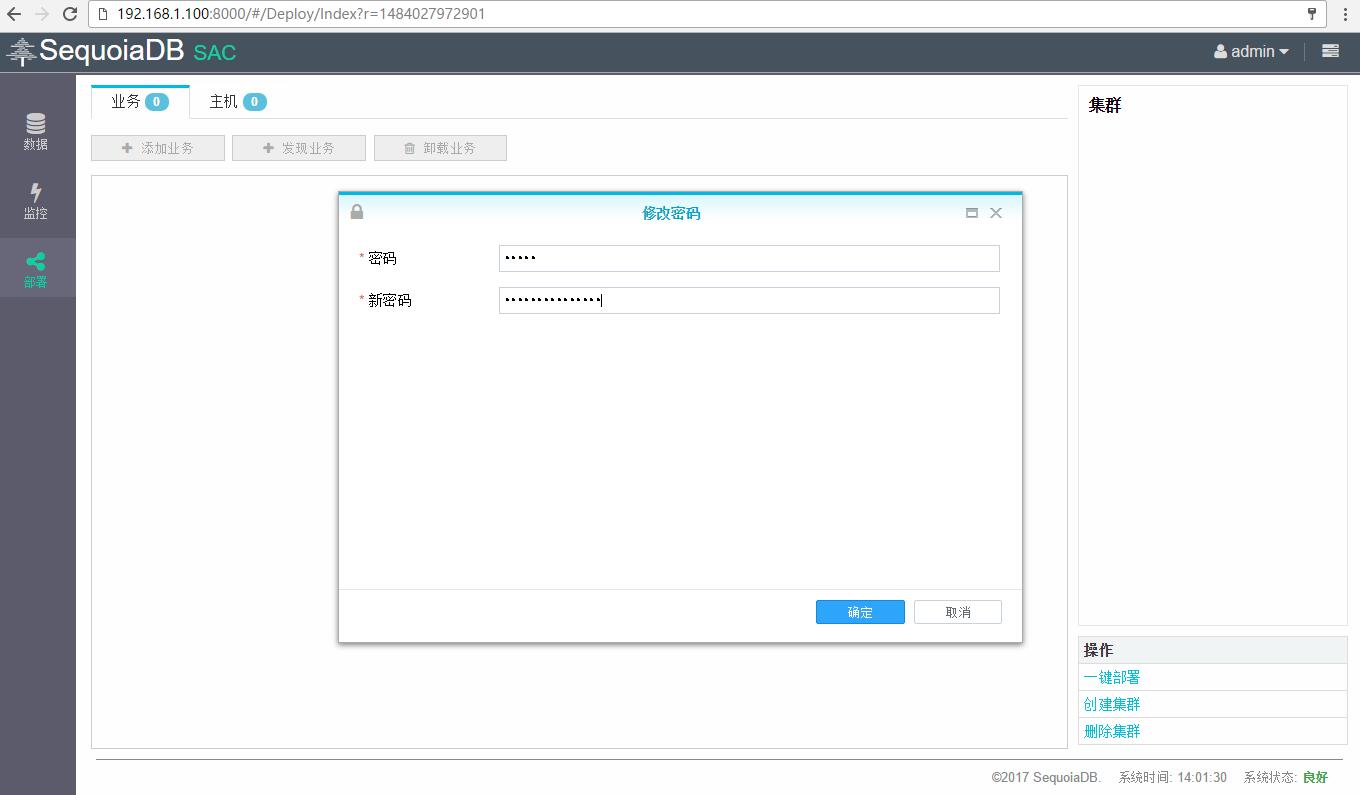Click the saved password key icon in address bar
This screenshot has width=1360, height=795.
(x=1311, y=15)
